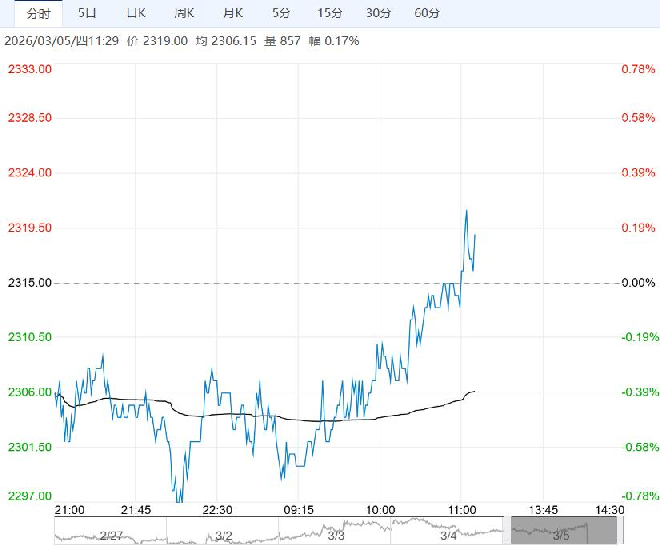The height and width of the screenshot is (548, 660).
Task: Switch to the 15分 interval tab
Action: pyautogui.click(x=329, y=13)
